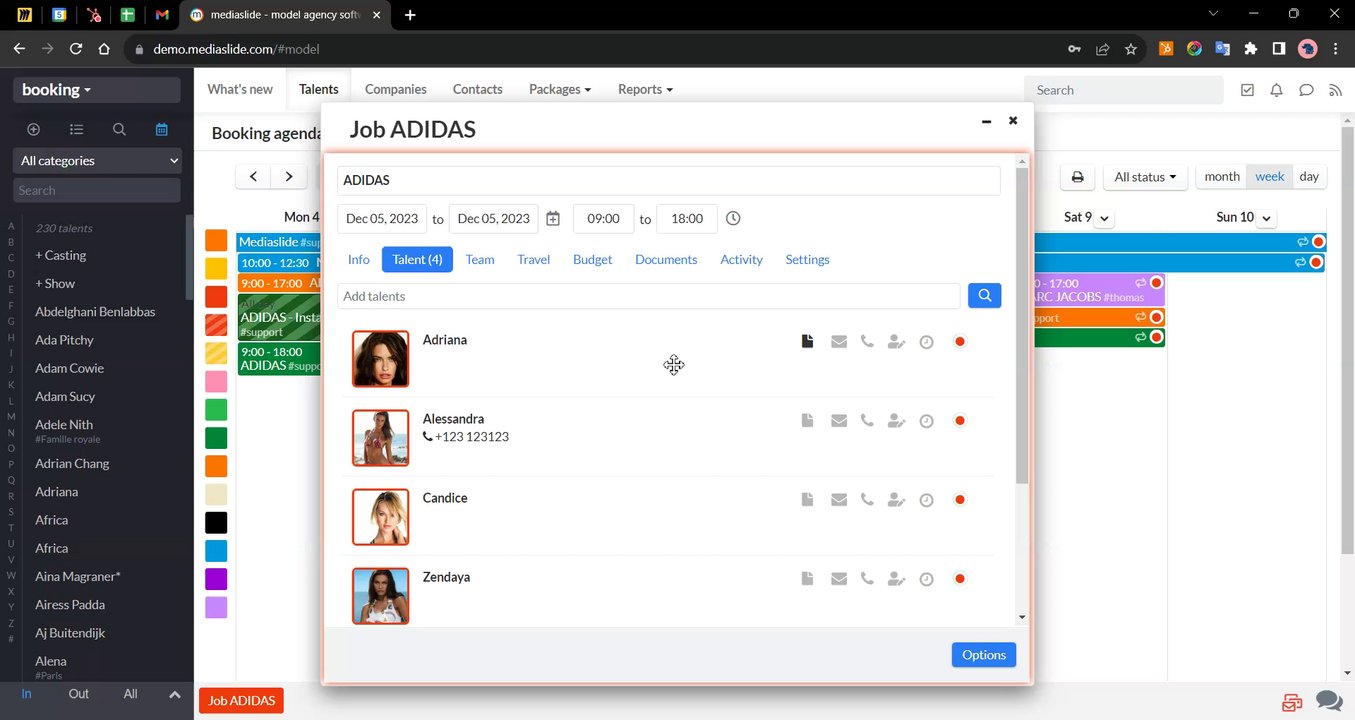Open chat bubbles icon at bottom right
The width and height of the screenshot is (1355, 720).
click(1329, 701)
